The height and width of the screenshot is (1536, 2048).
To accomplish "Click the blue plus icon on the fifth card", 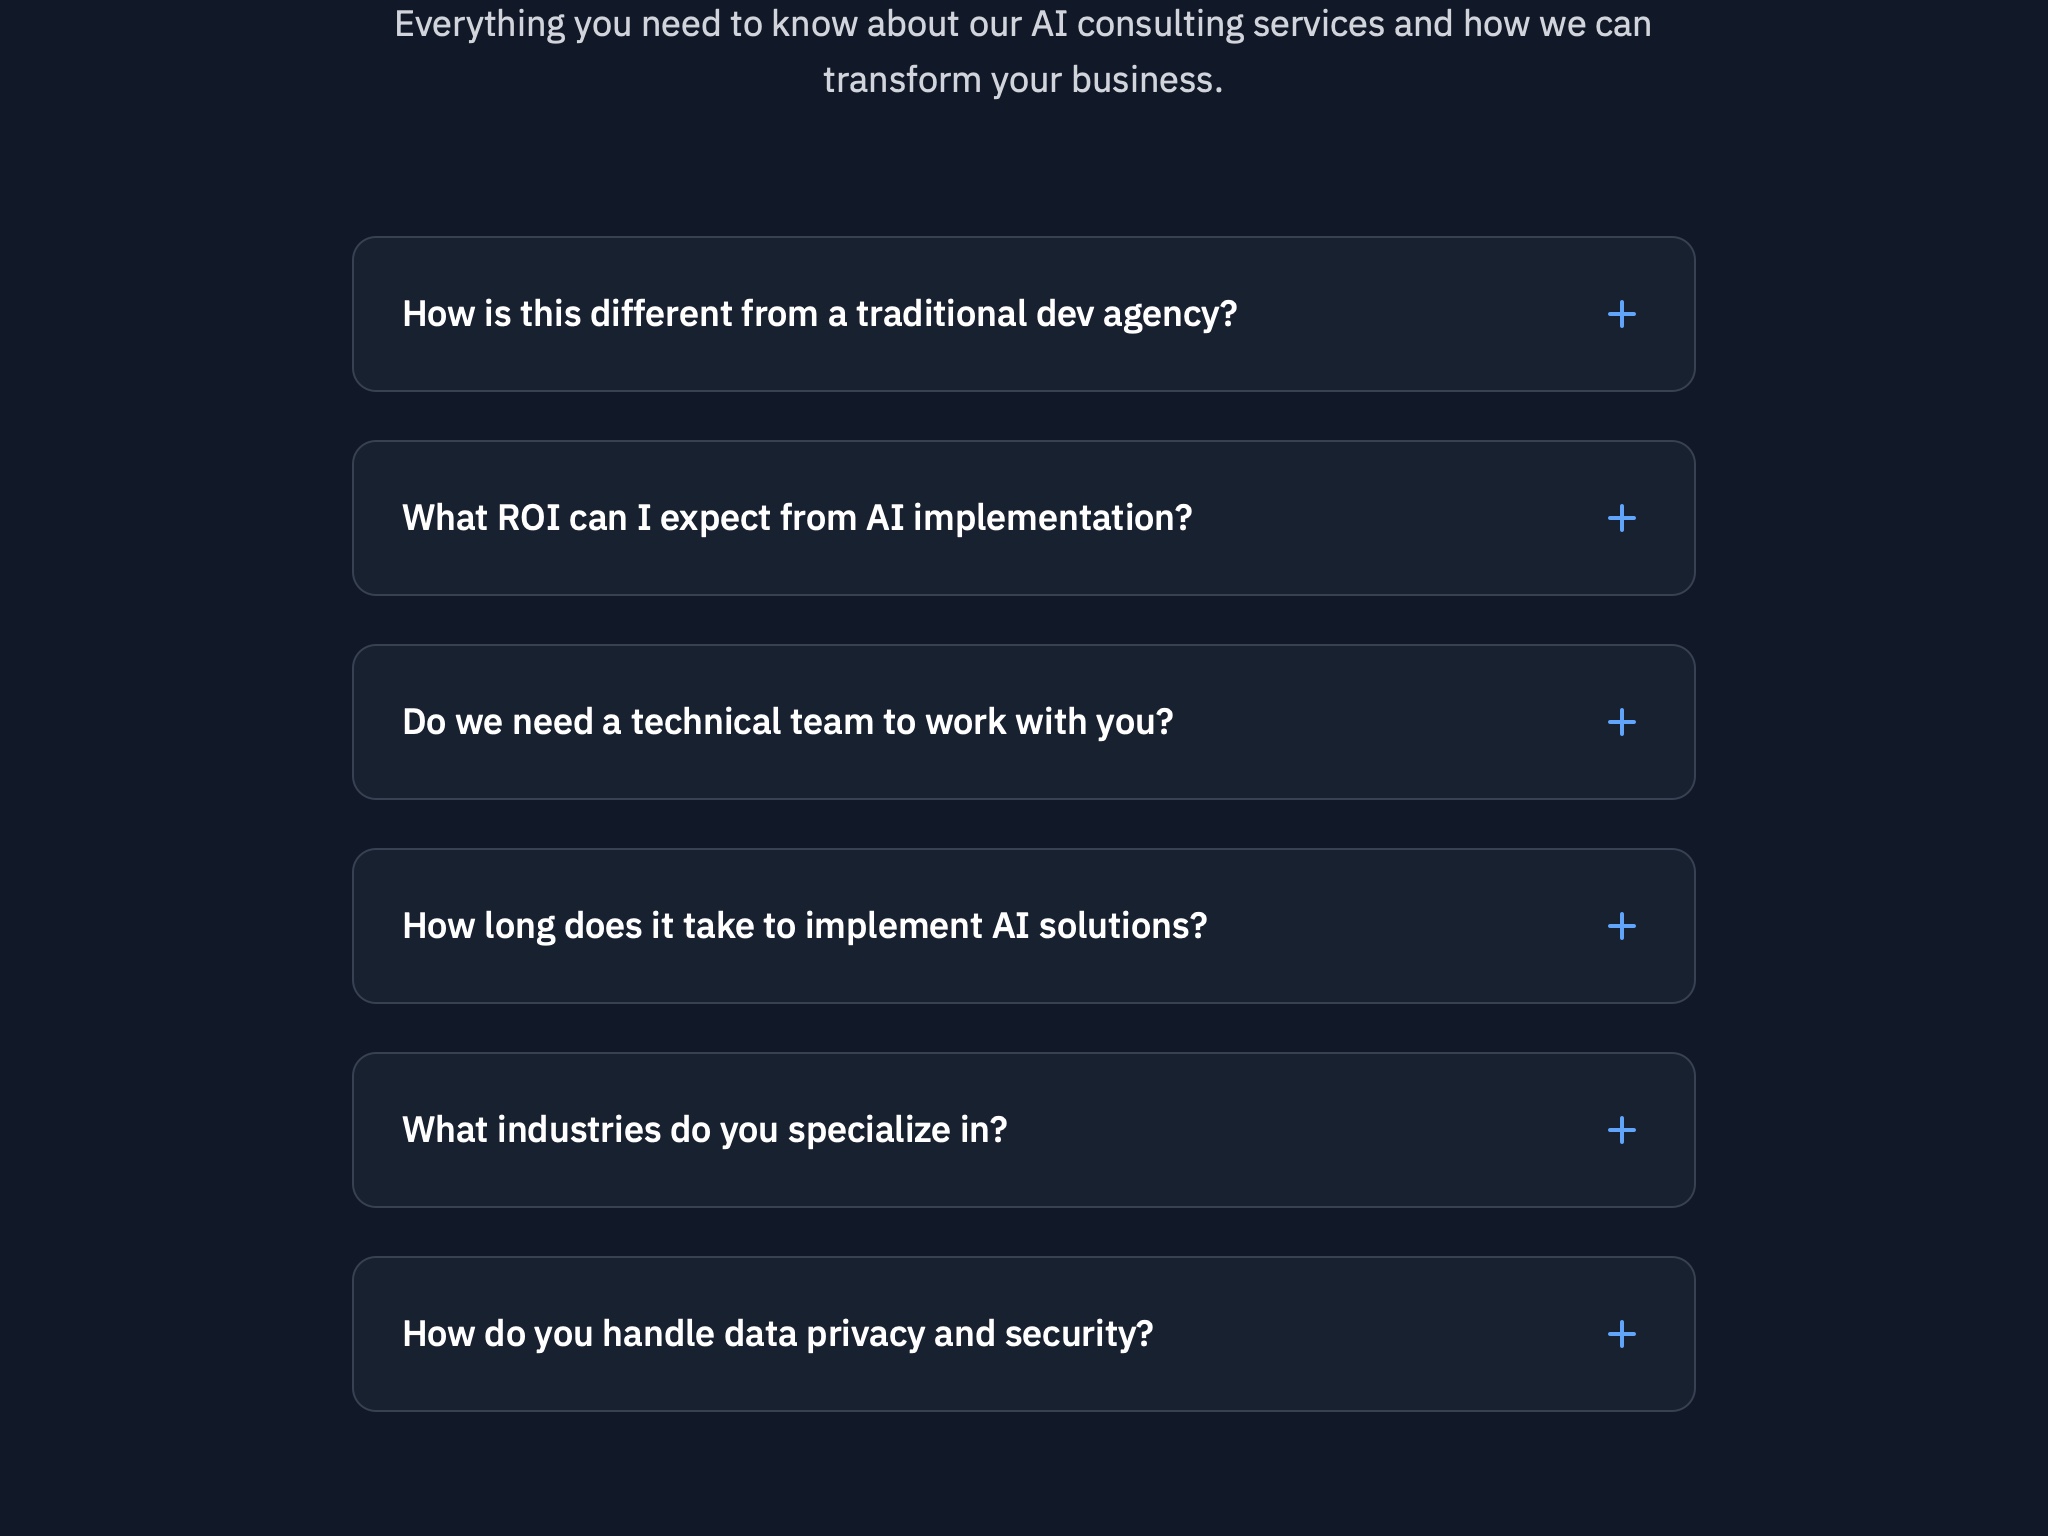I will [x=1622, y=1129].
